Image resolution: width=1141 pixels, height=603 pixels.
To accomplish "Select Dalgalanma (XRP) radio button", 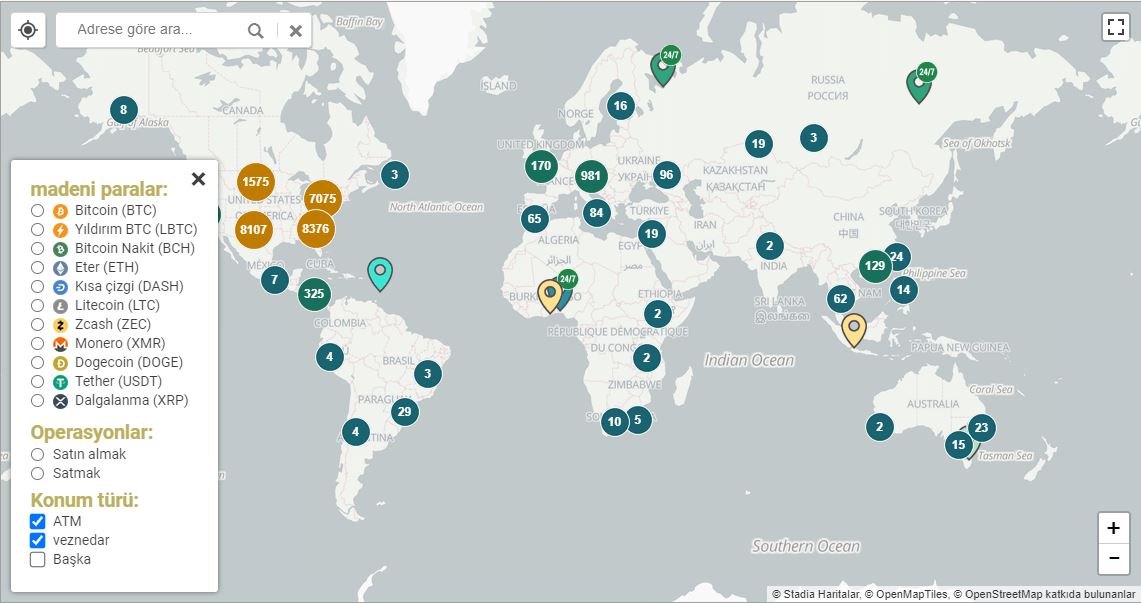I will [x=37, y=400].
